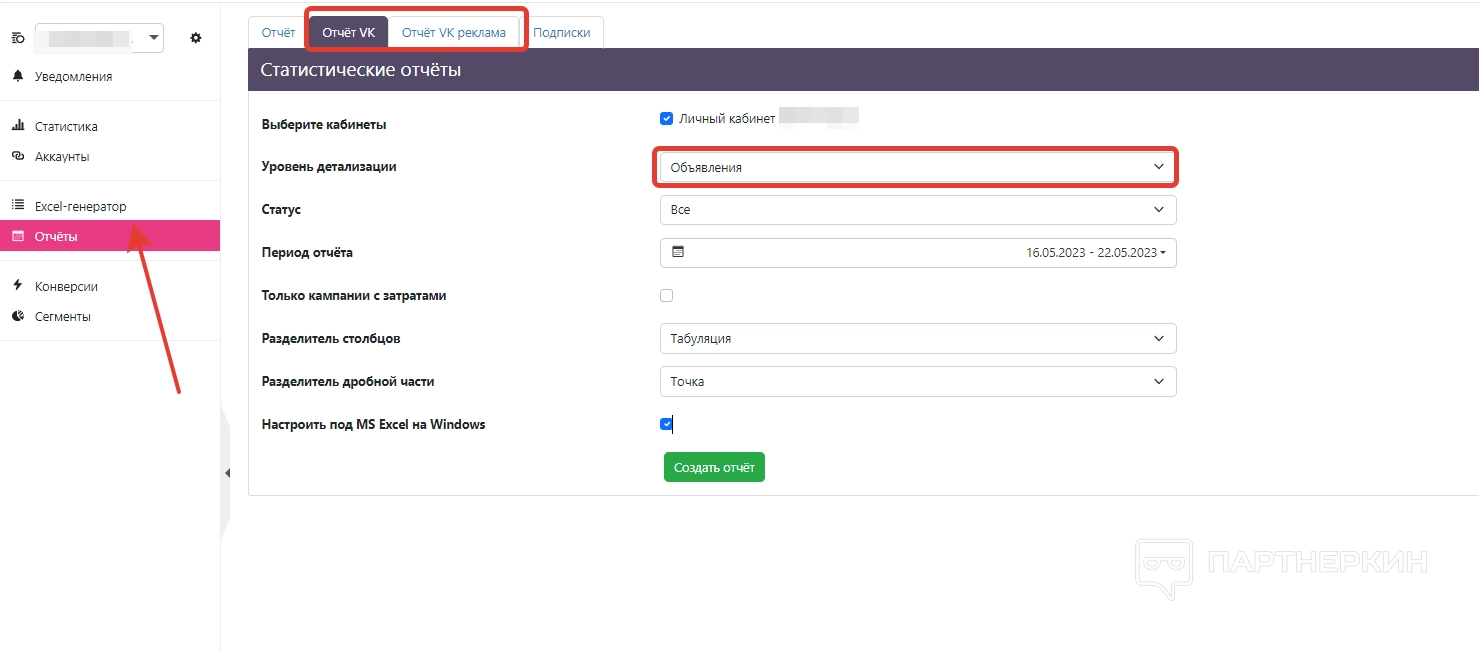Toggle the Настроить под MS Excel checkbox

point(667,424)
